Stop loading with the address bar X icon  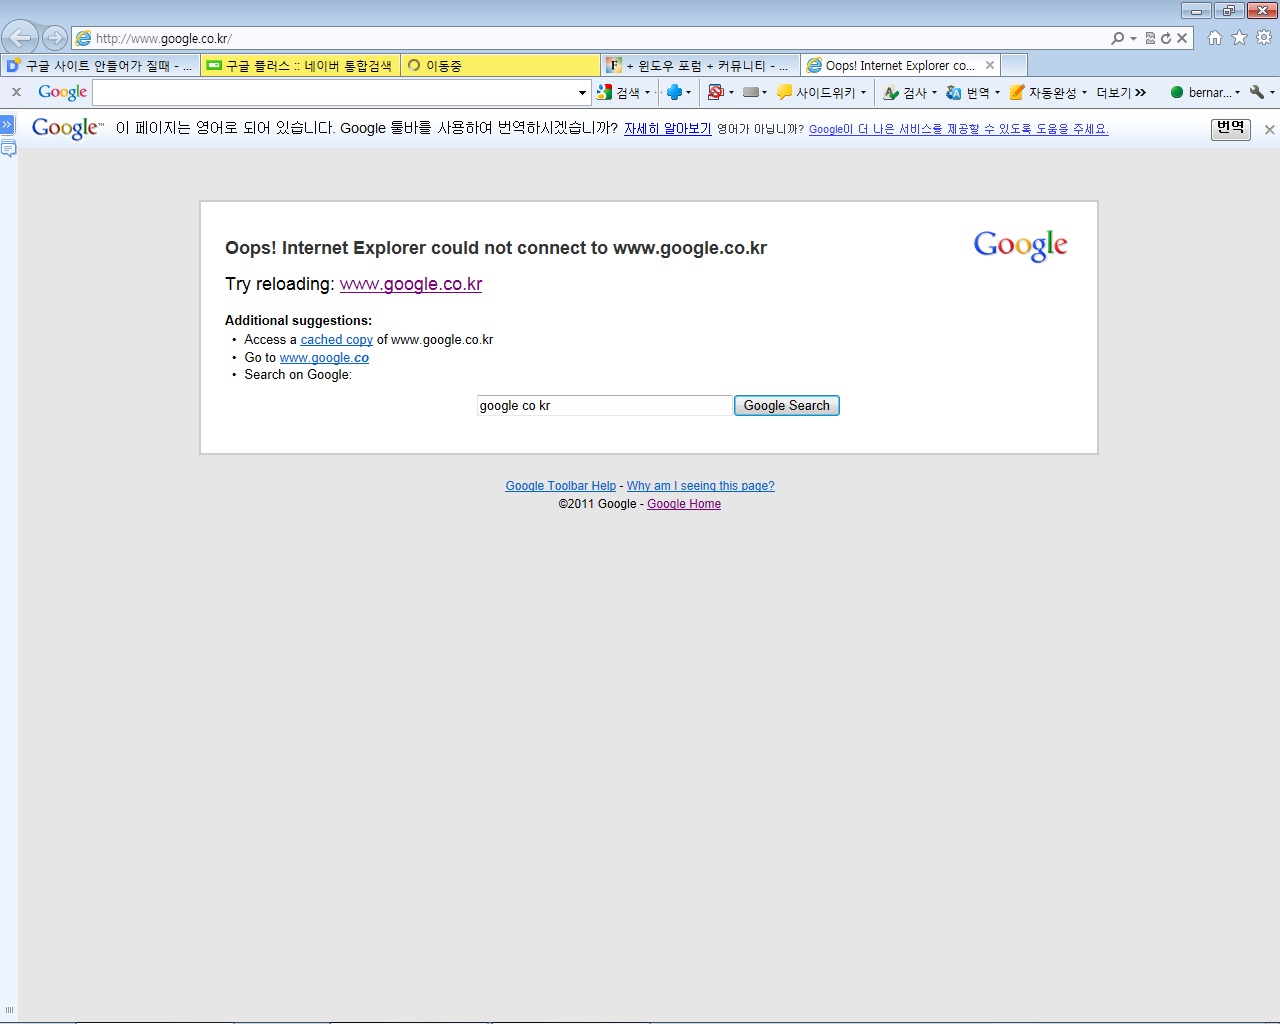click(1182, 38)
